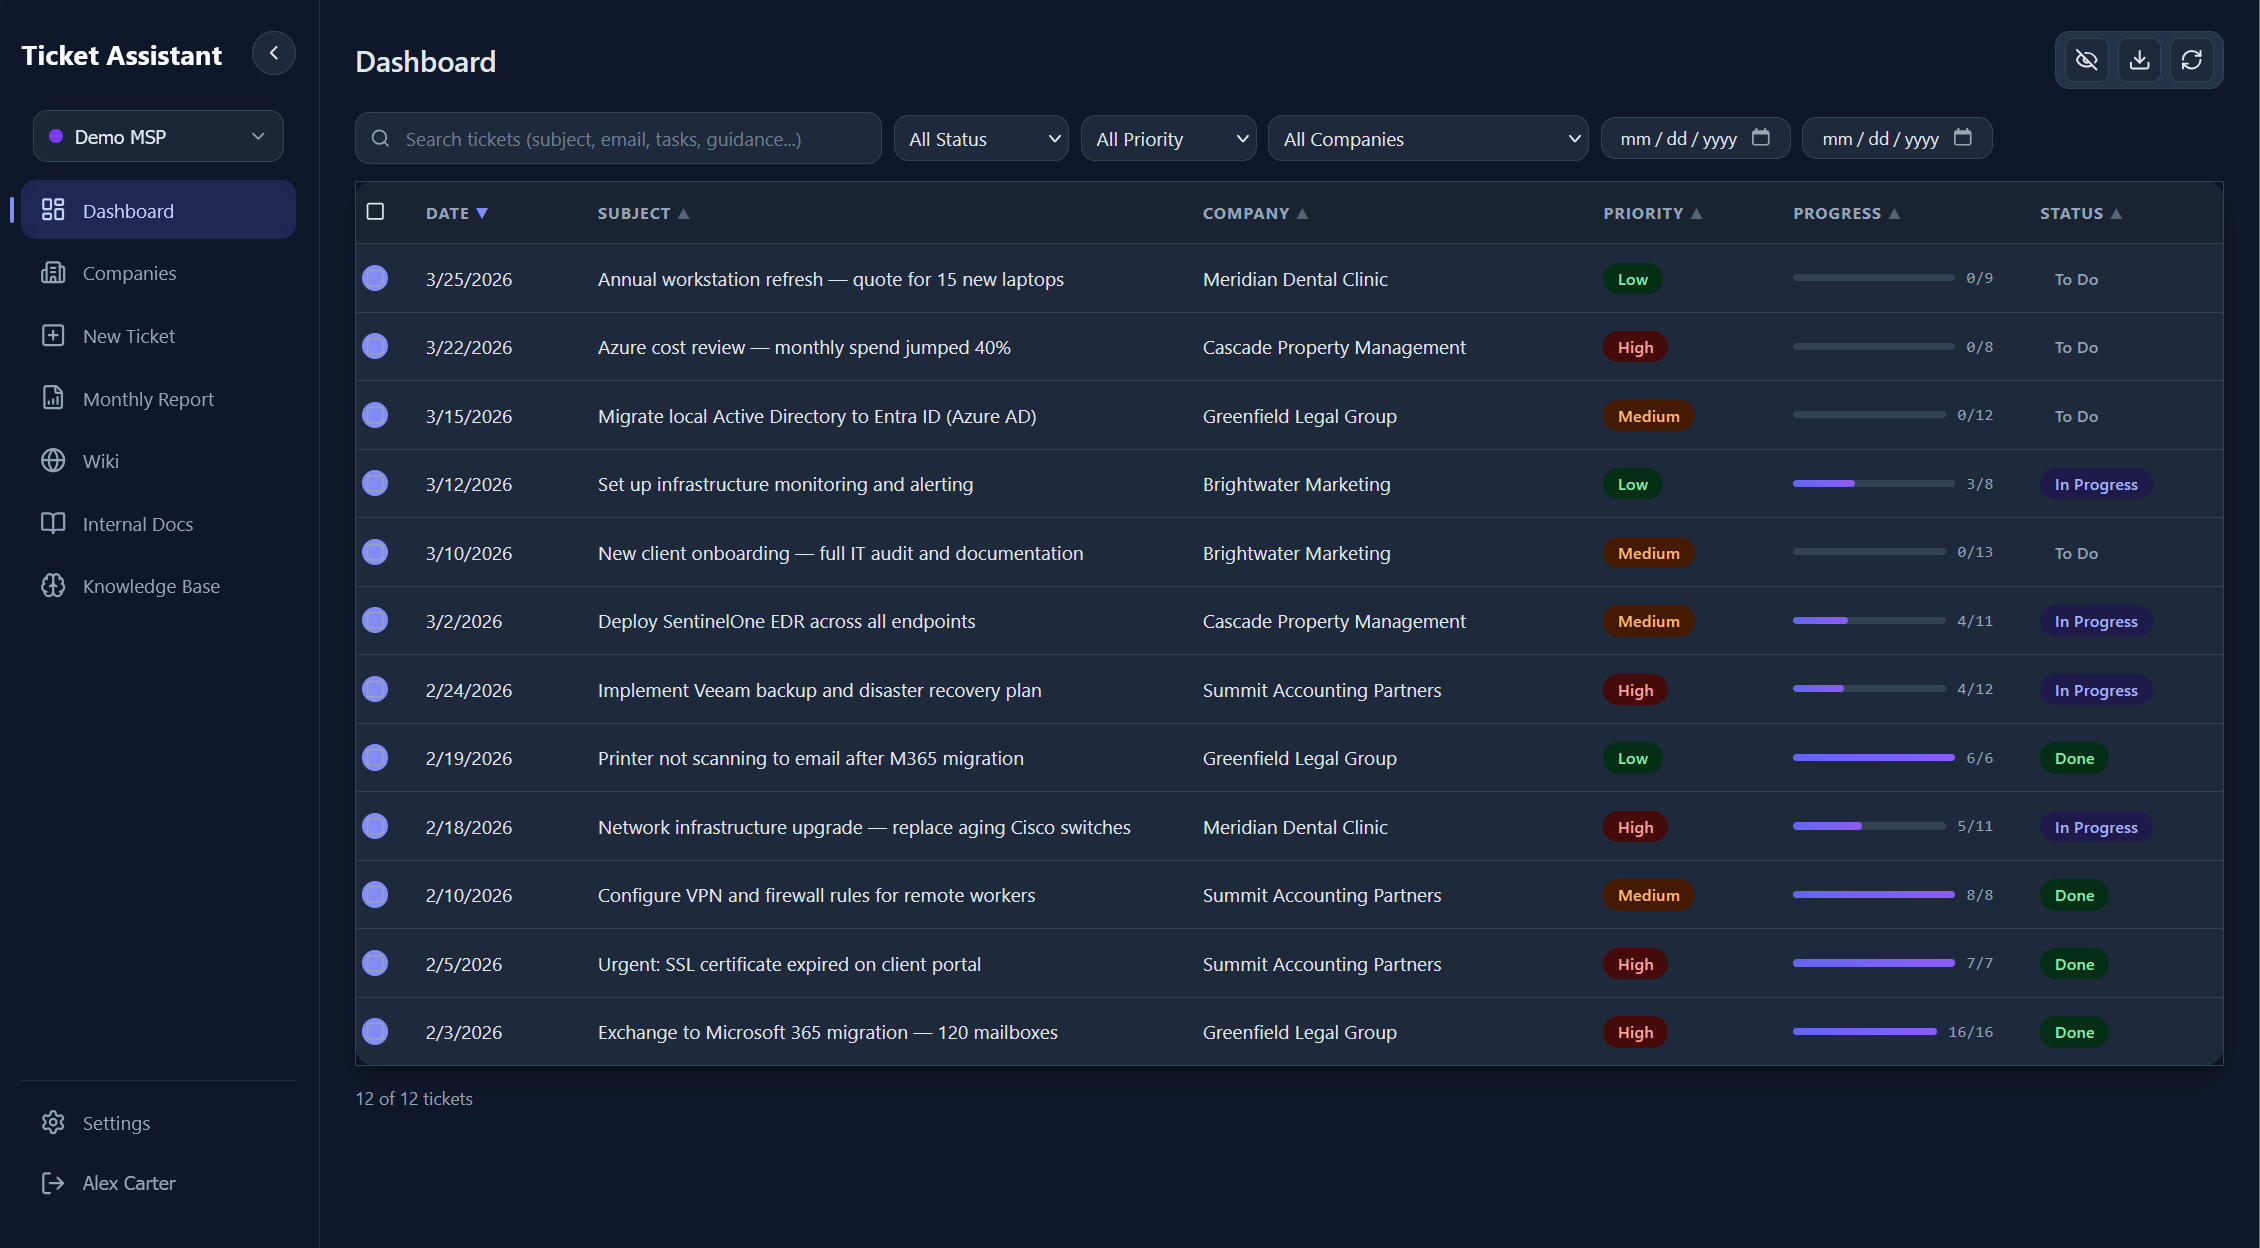Viewport: 2260px width, 1248px height.
Task: Click the search tickets input field
Action: [620, 139]
